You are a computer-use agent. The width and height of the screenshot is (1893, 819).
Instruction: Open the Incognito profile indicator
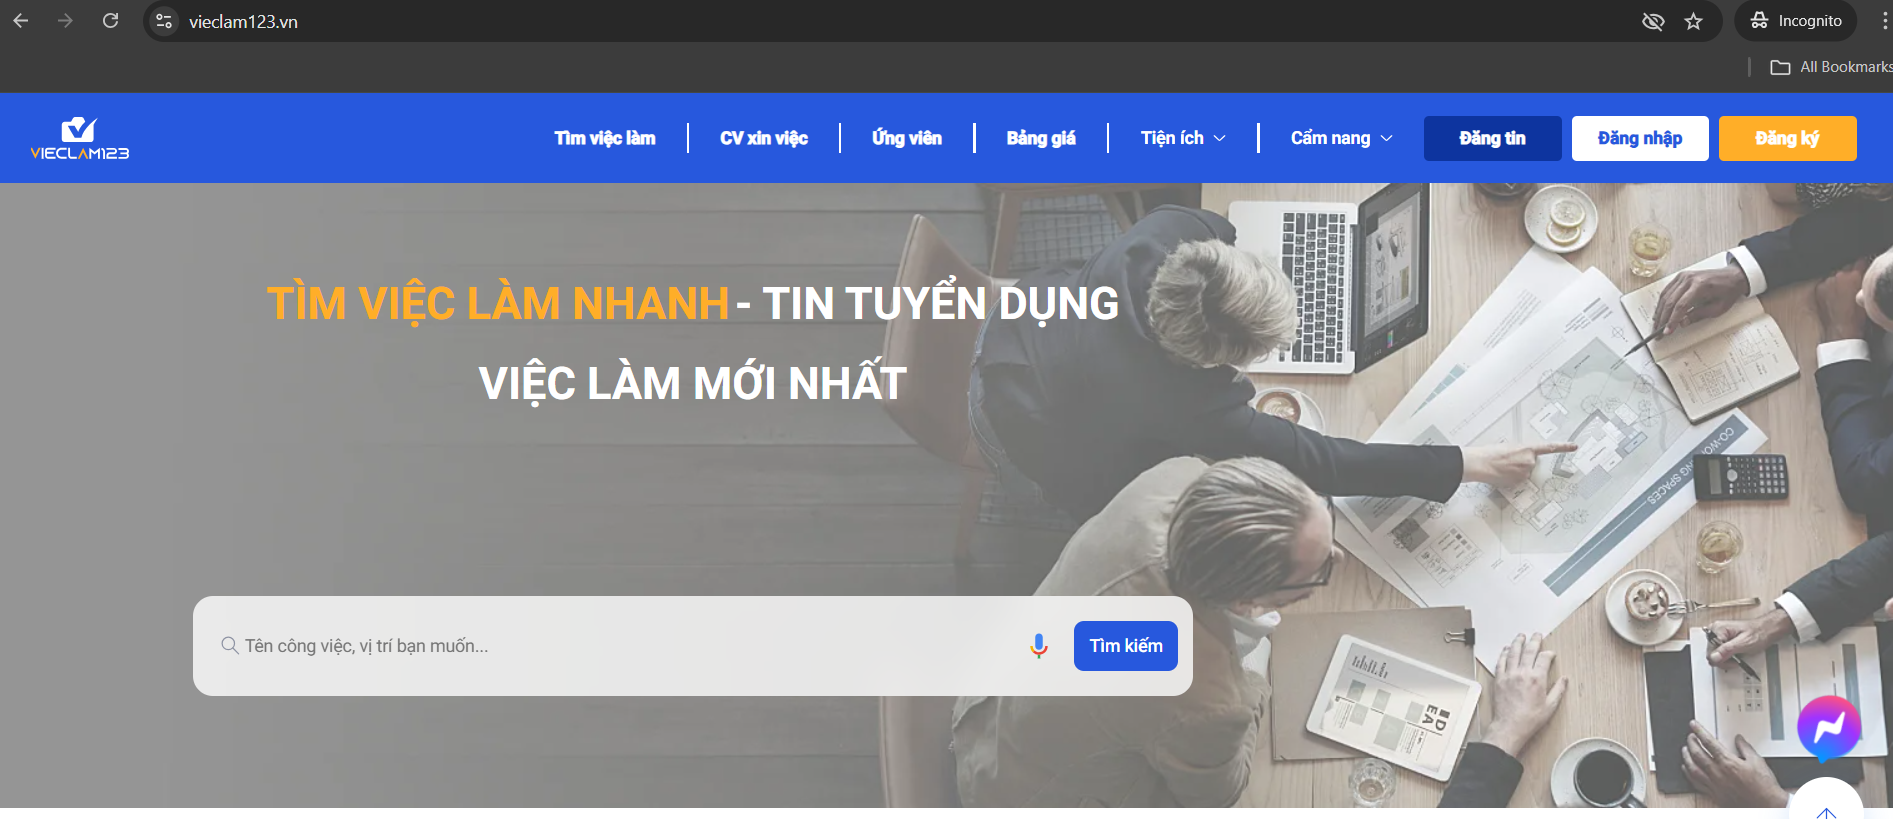[x=1796, y=21]
